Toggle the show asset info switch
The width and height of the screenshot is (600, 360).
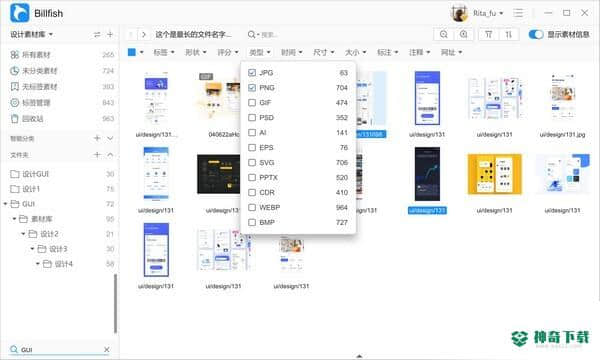click(536, 34)
